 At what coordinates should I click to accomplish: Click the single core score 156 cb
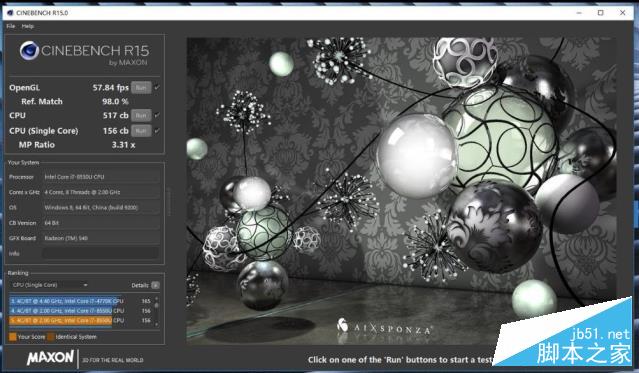[115, 131]
